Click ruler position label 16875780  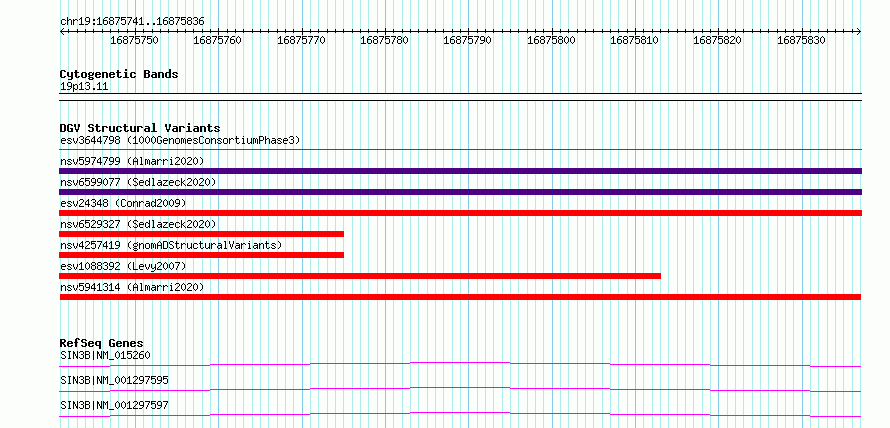[x=384, y=40]
